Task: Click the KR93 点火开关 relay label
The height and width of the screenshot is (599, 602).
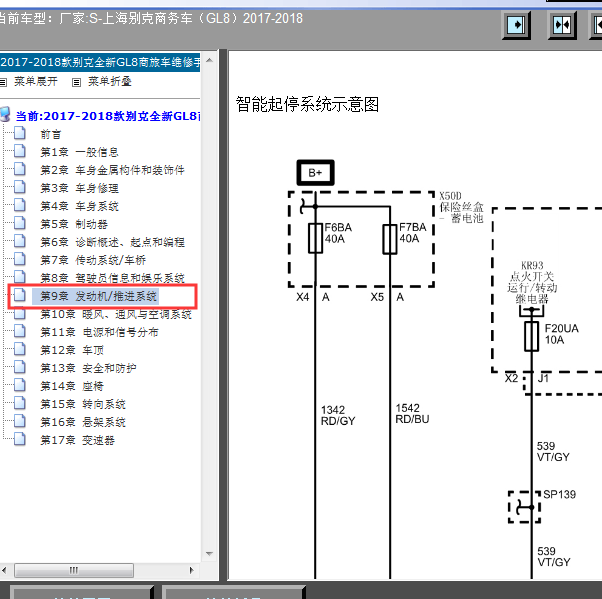Action: click(532, 282)
